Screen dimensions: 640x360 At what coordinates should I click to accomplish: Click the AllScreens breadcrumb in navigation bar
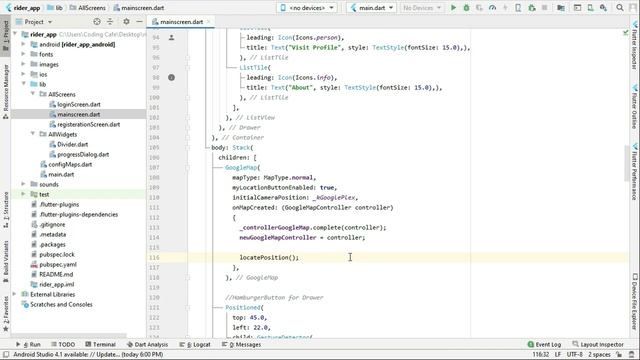92,8
